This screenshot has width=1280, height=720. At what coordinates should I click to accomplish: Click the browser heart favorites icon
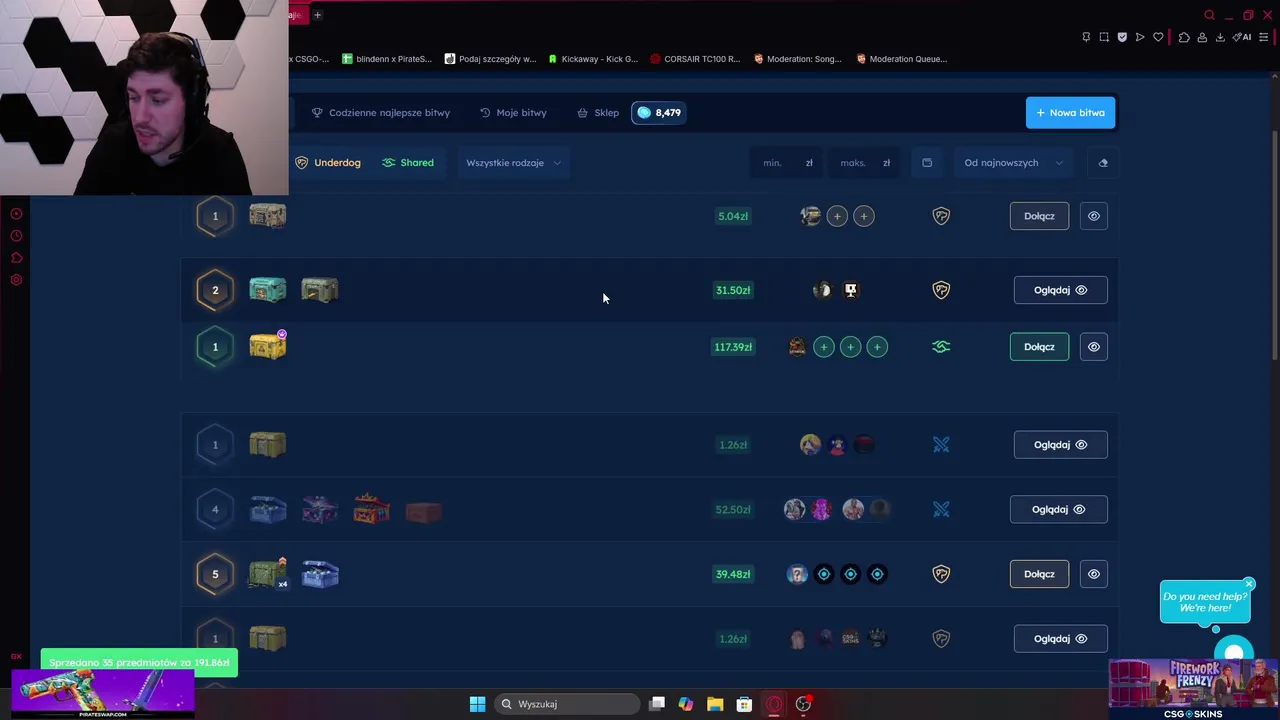point(1158,37)
